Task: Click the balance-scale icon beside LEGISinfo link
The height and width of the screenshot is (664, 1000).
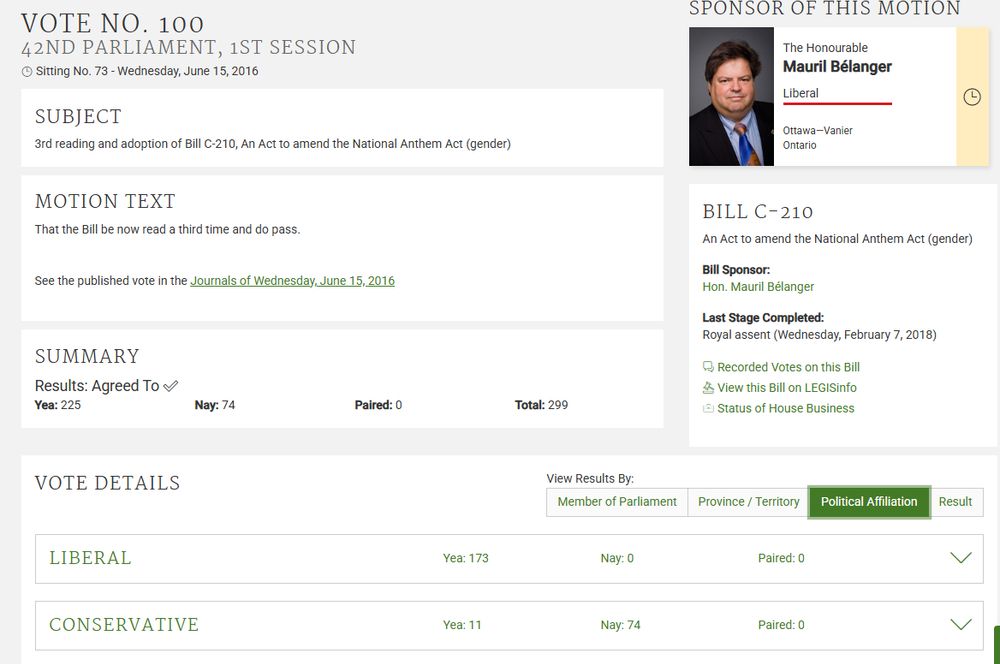Action: pos(708,387)
